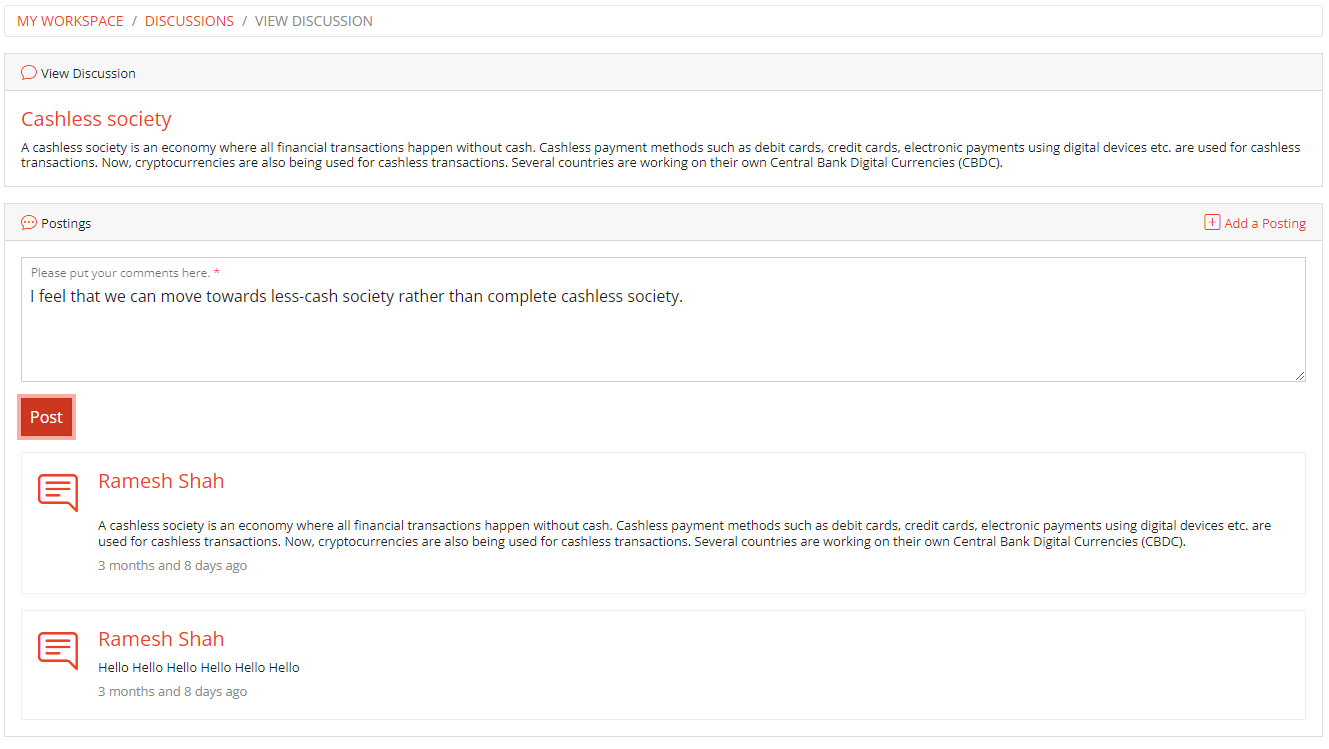The image size is (1329, 749).
Task: Click the Postings chat bubble icon
Action: pos(29,223)
